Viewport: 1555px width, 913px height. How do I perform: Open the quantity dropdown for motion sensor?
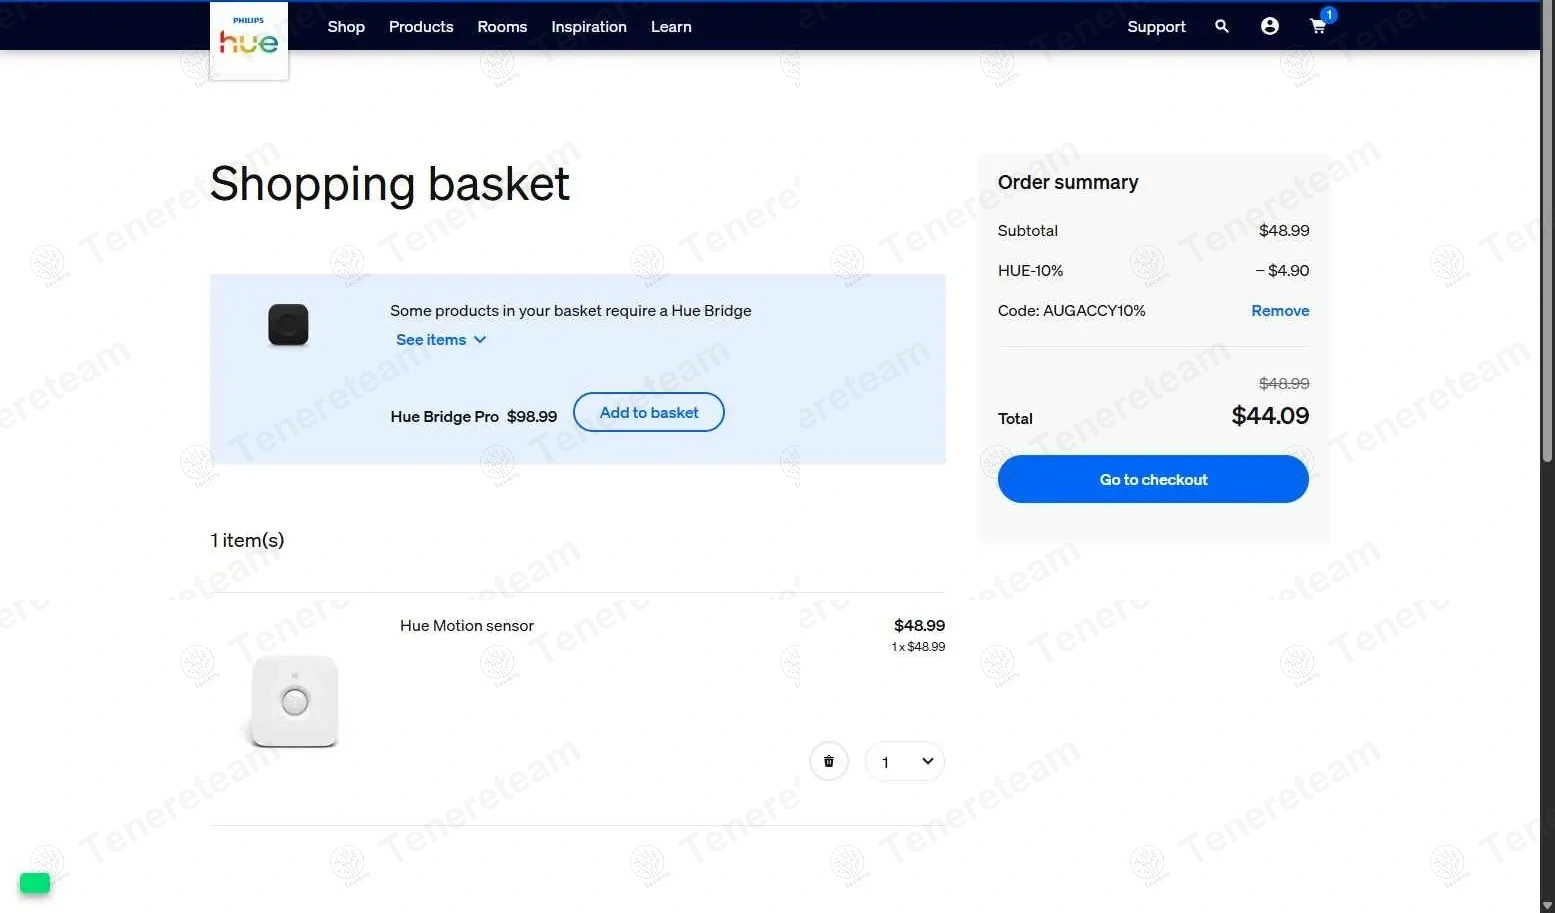pyautogui.click(x=904, y=762)
